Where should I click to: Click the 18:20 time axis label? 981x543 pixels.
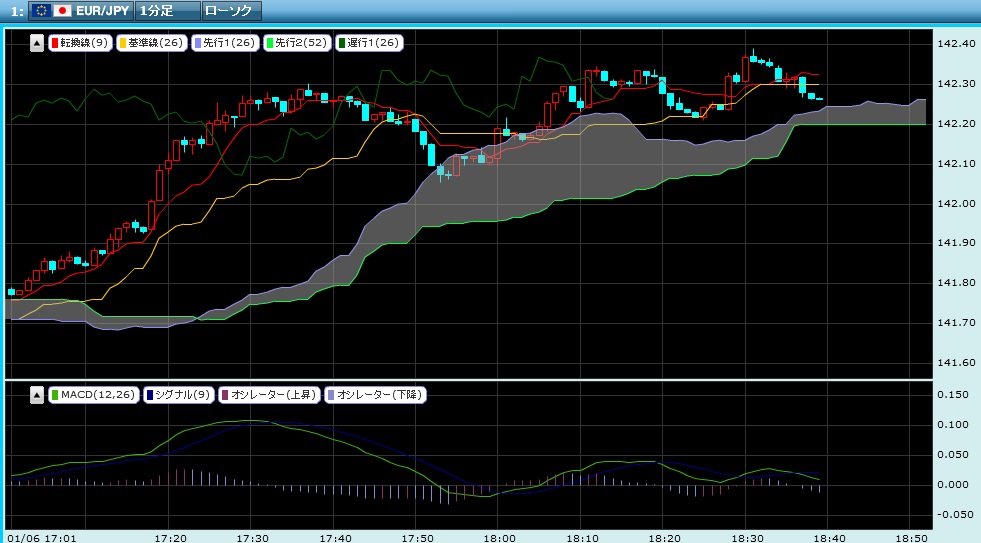[664, 538]
